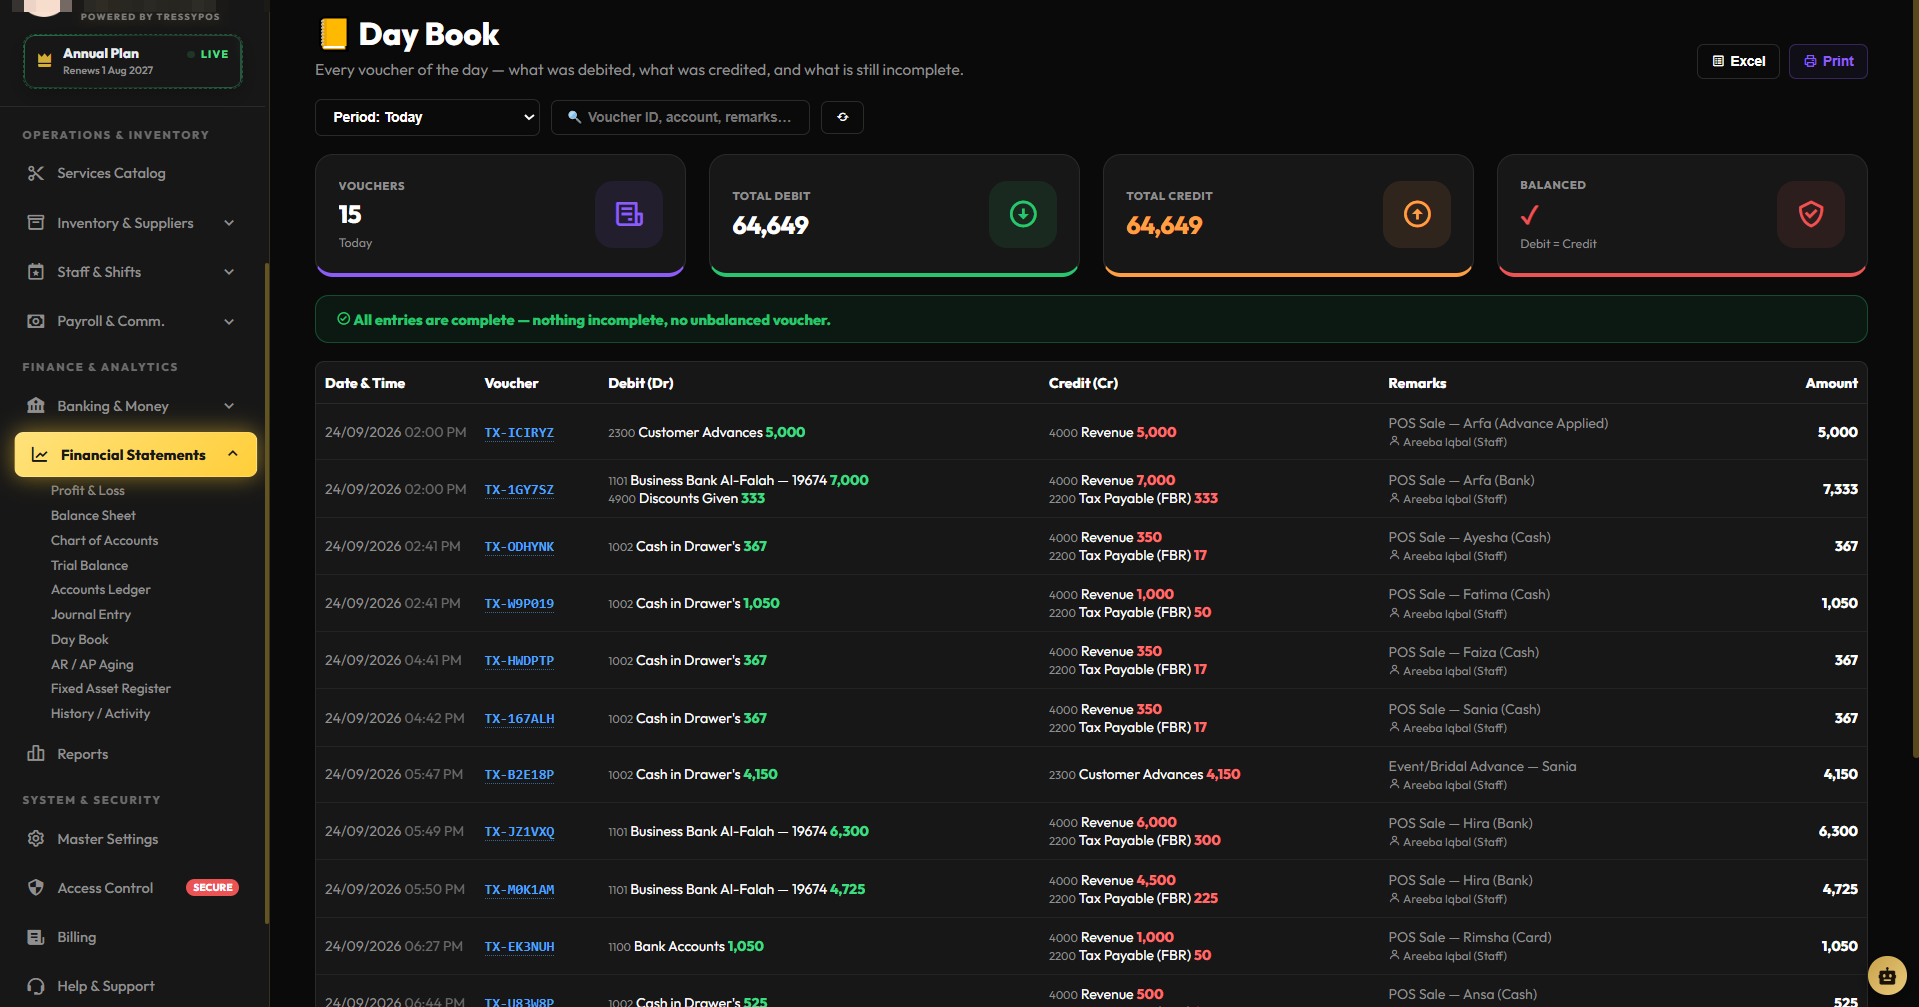Open Fixed Asset Register
Image resolution: width=1919 pixels, height=1007 pixels.
[111, 689]
